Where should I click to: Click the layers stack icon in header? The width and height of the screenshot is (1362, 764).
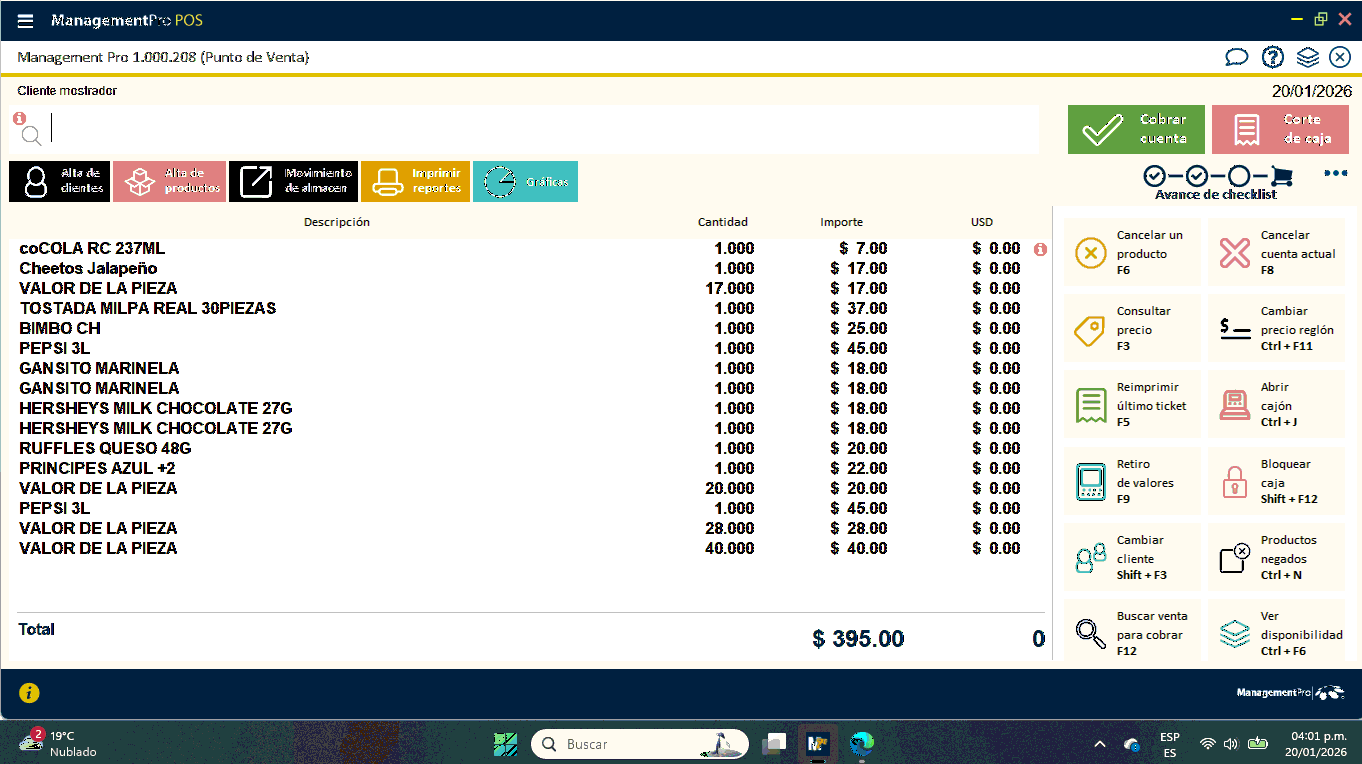click(x=1307, y=58)
